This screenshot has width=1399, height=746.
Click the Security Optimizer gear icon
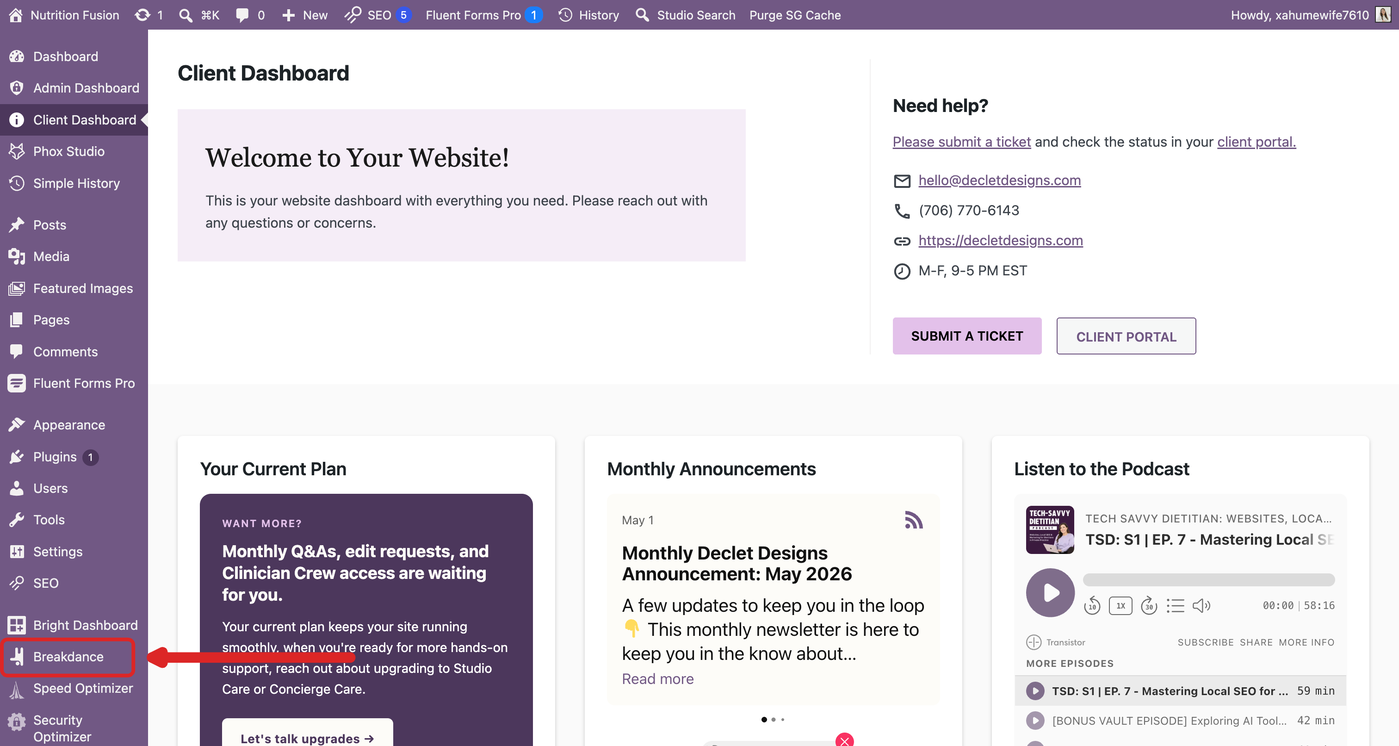(x=16, y=721)
